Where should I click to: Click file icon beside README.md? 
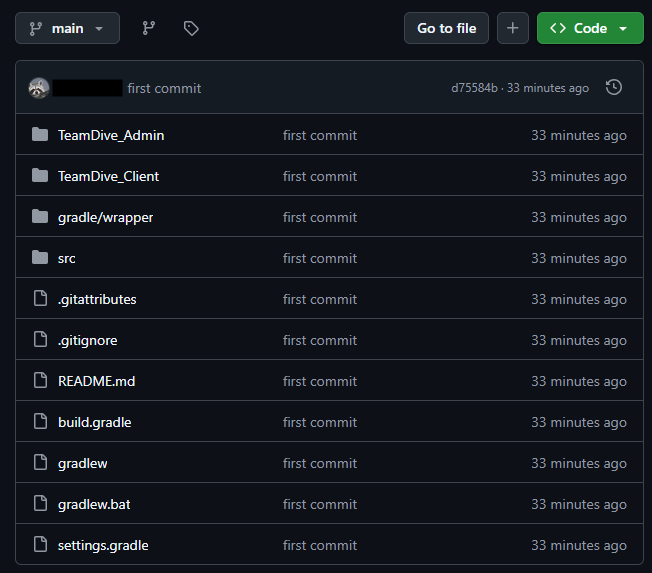click(x=40, y=380)
